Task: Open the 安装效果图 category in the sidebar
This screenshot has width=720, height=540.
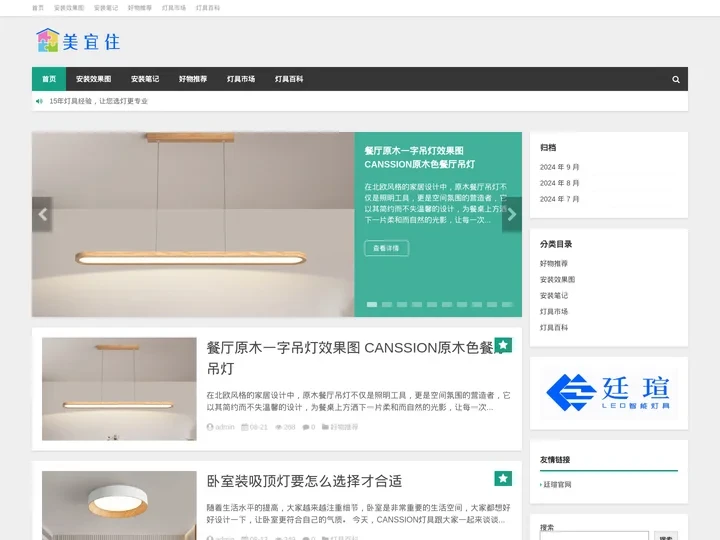Action: point(557,280)
